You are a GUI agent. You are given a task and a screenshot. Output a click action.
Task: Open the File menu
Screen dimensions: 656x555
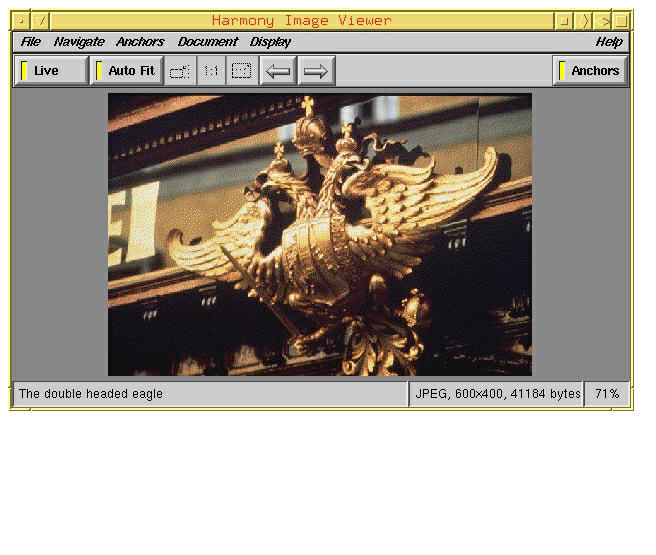pos(31,42)
